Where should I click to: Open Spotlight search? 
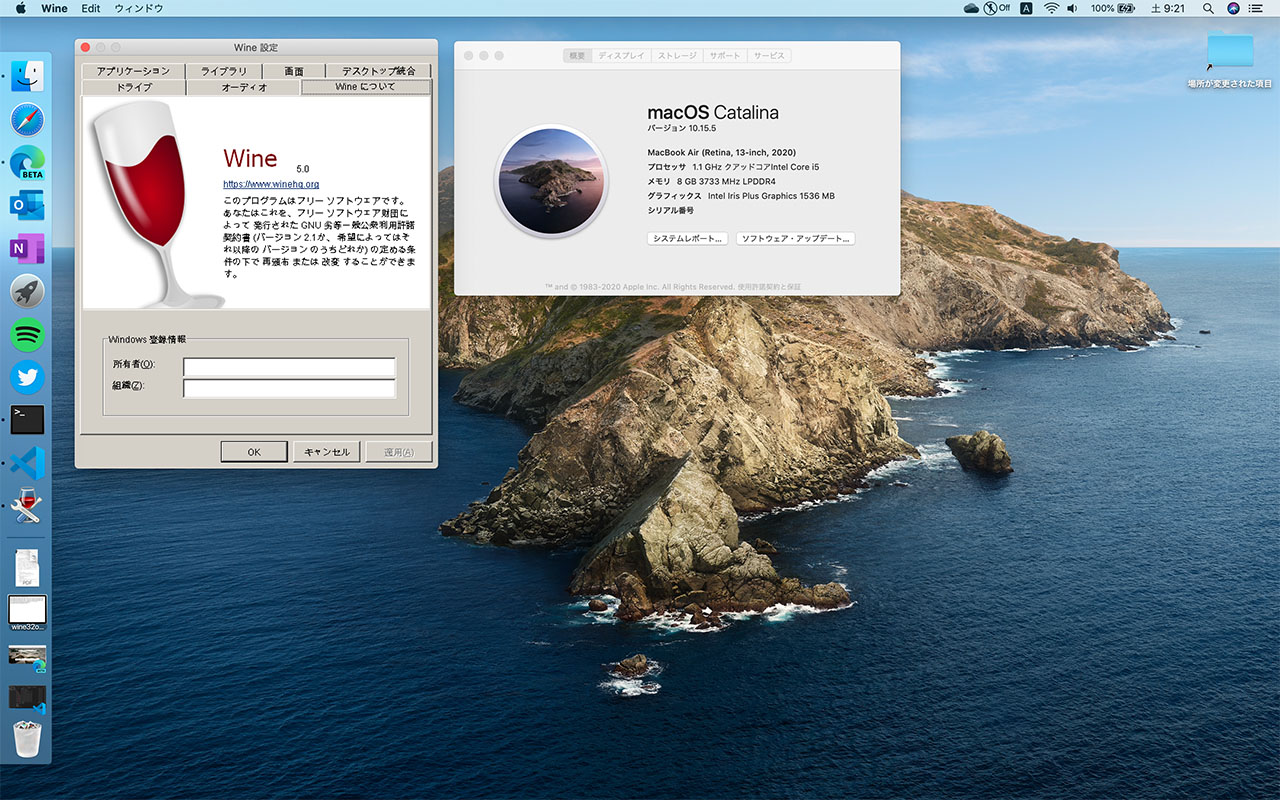(1208, 8)
